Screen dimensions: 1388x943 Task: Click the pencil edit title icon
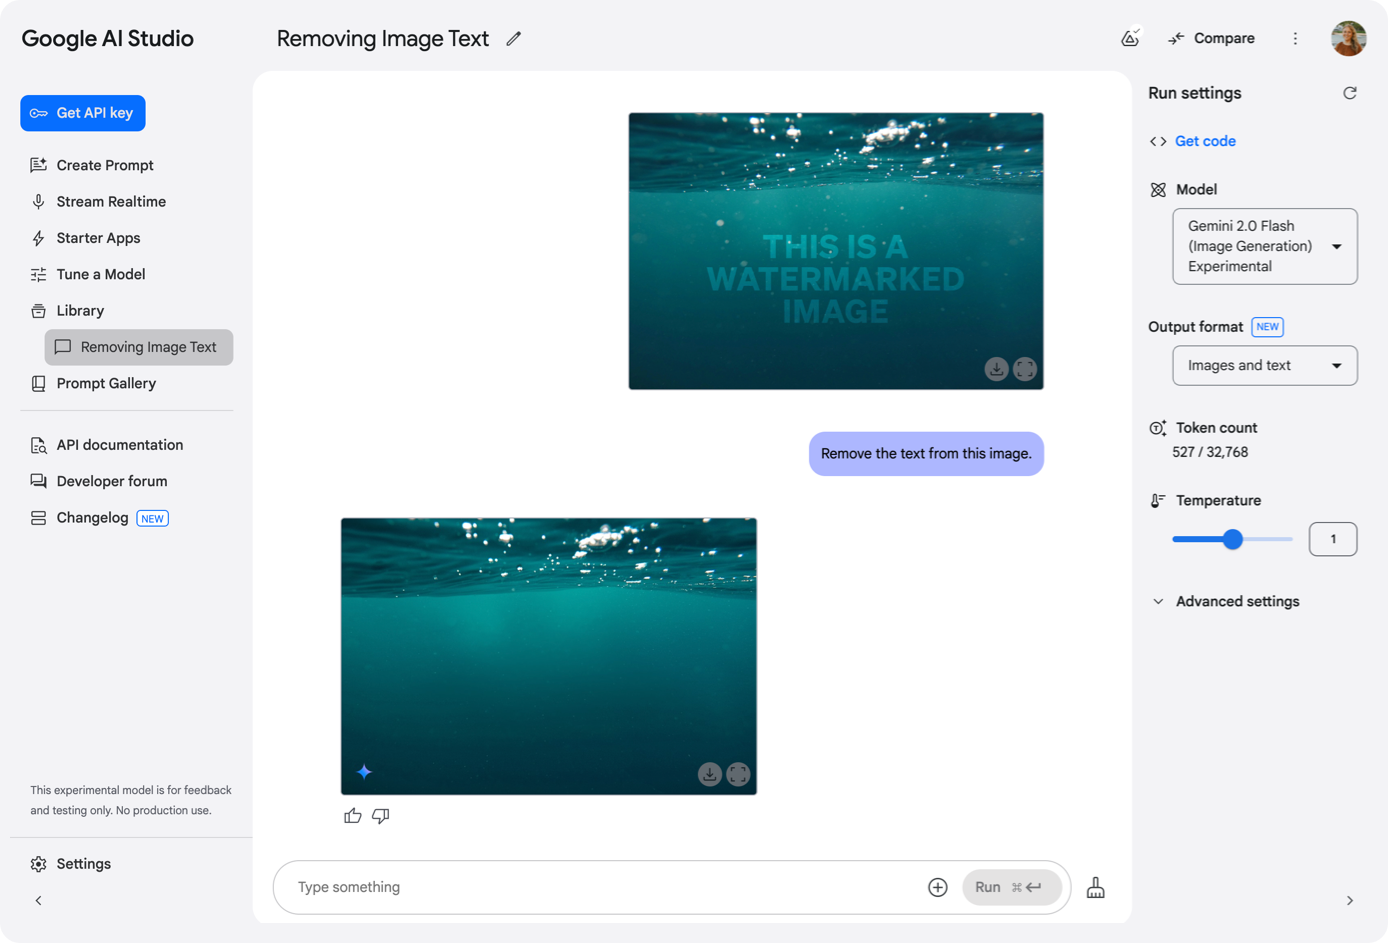click(x=513, y=39)
